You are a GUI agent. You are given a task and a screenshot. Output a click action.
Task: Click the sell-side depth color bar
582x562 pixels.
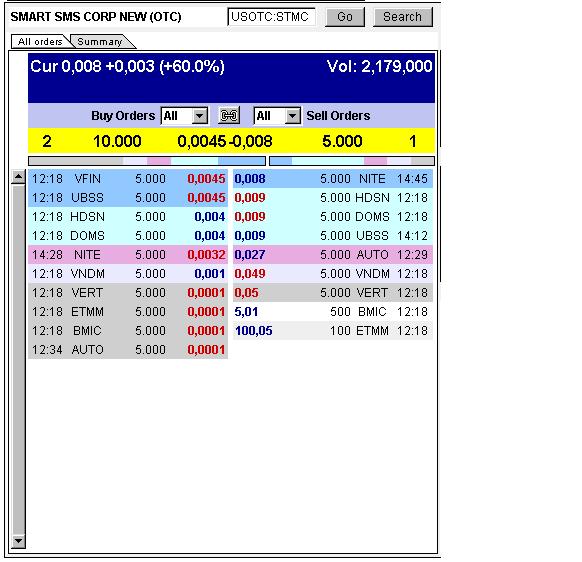coord(352,161)
